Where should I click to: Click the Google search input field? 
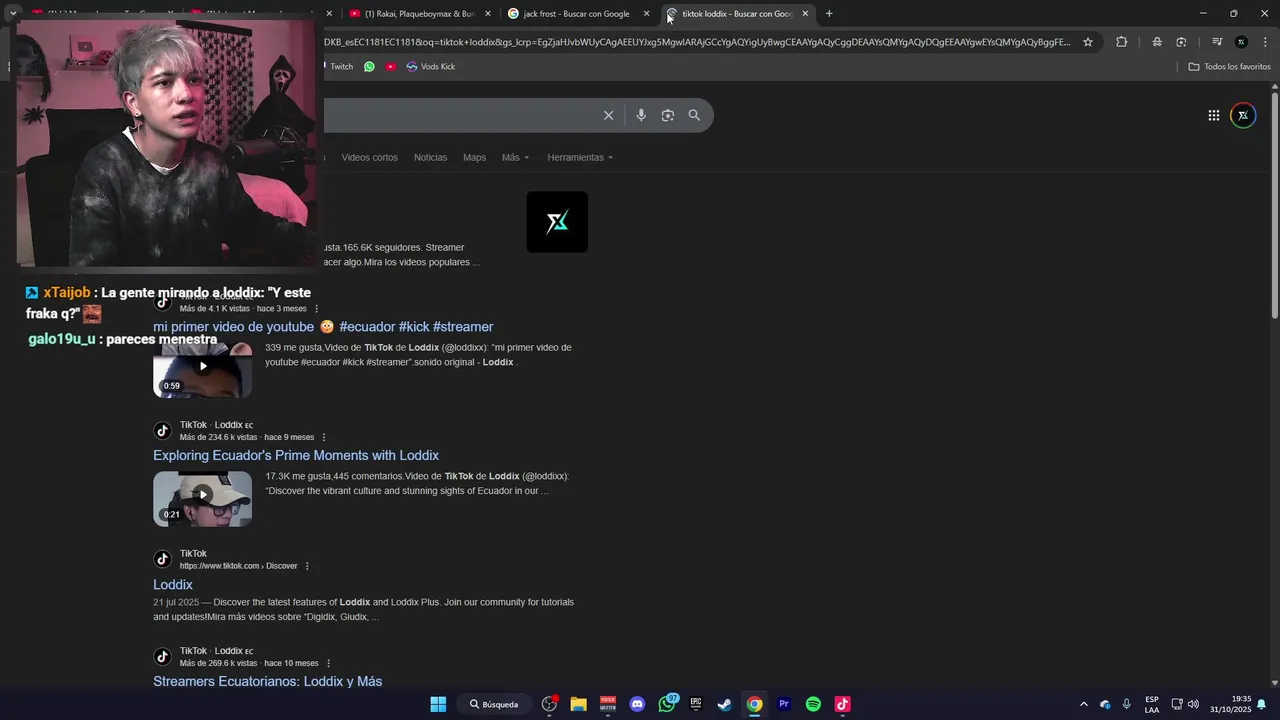(x=460, y=115)
